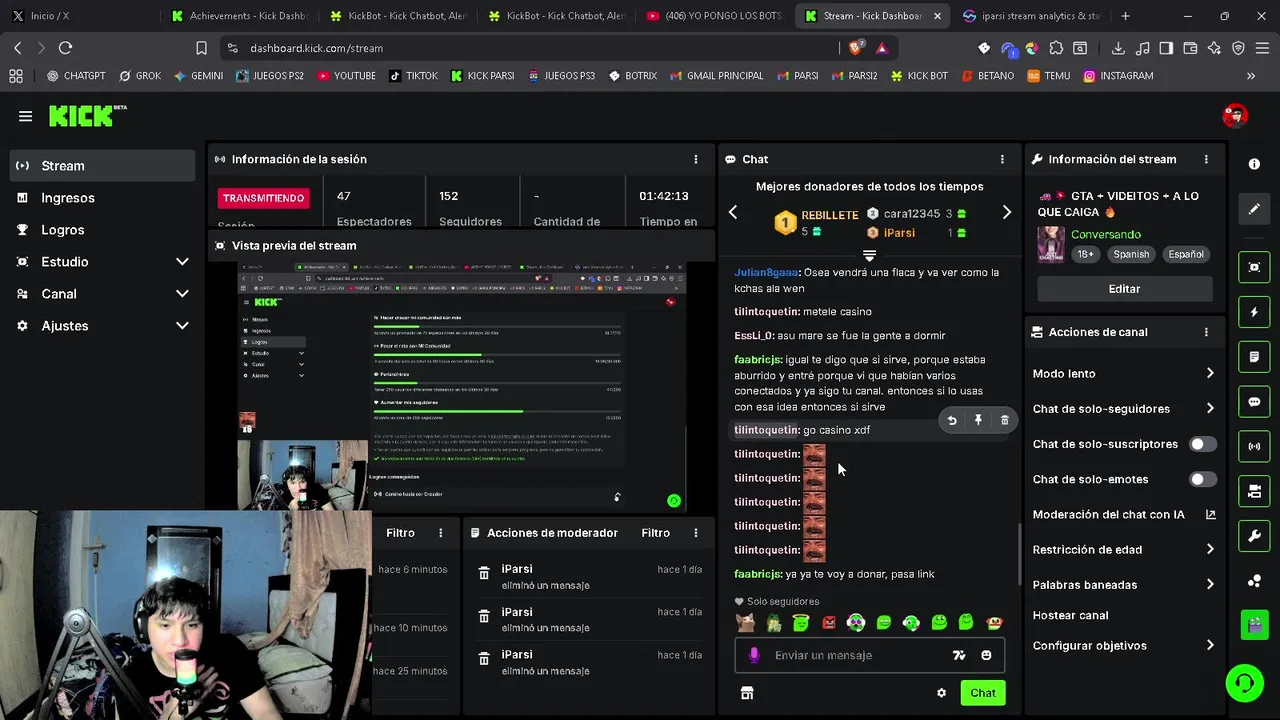Expand the overflow bookmarks chevron
This screenshot has width=1280, height=720.
[1250, 76]
